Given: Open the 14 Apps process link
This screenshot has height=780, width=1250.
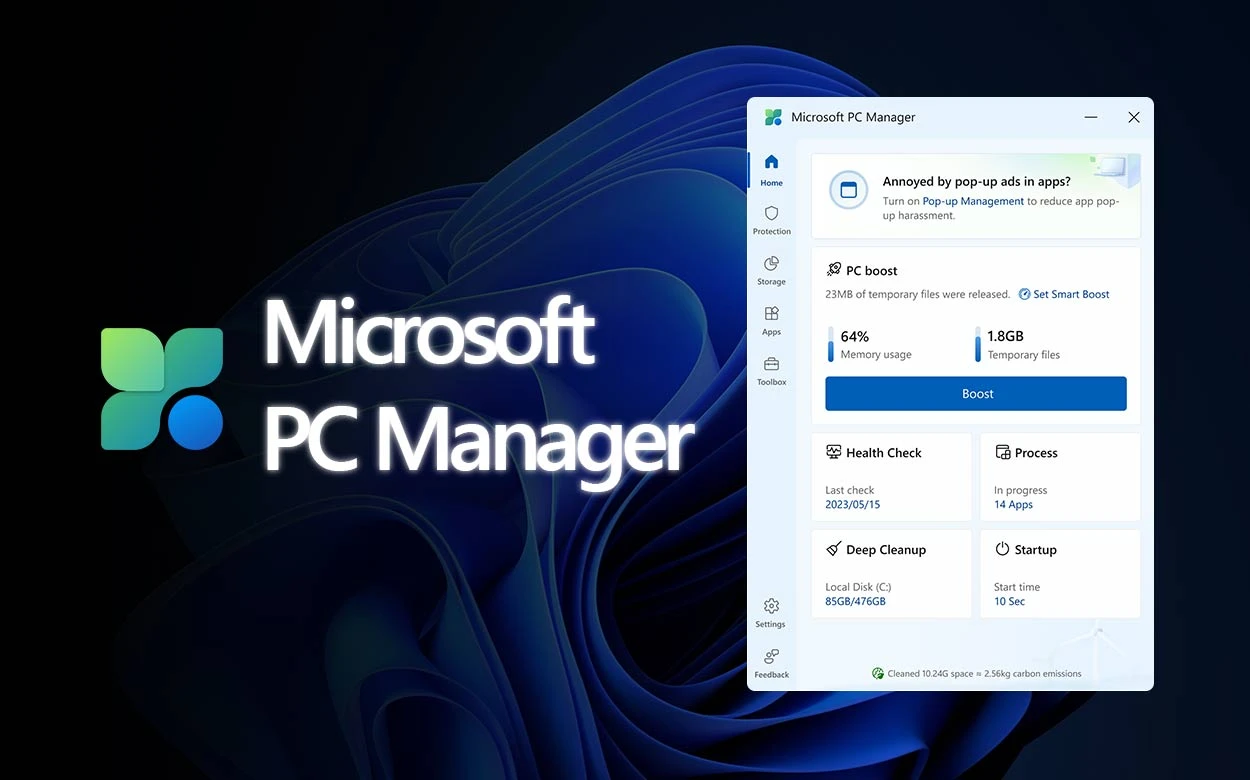Looking at the screenshot, I should click(x=1013, y=505).
